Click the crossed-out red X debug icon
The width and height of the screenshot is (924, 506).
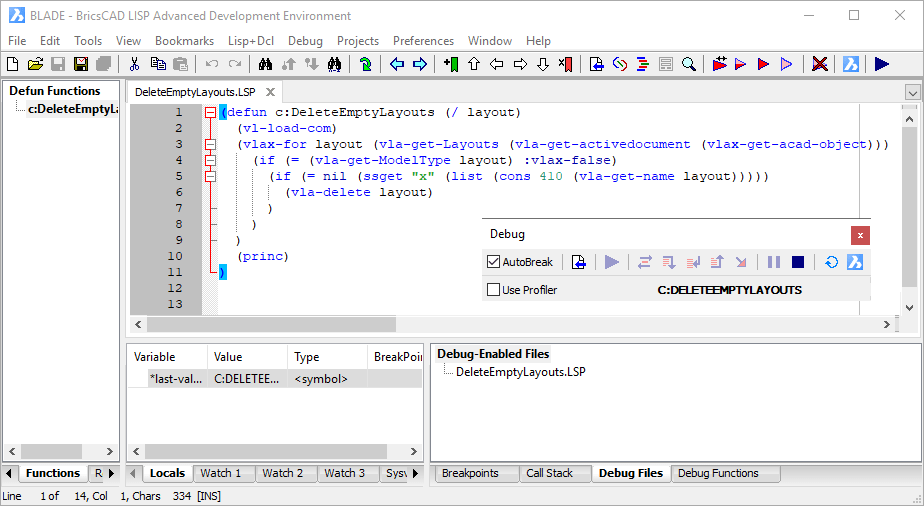[x=819, y=64]
